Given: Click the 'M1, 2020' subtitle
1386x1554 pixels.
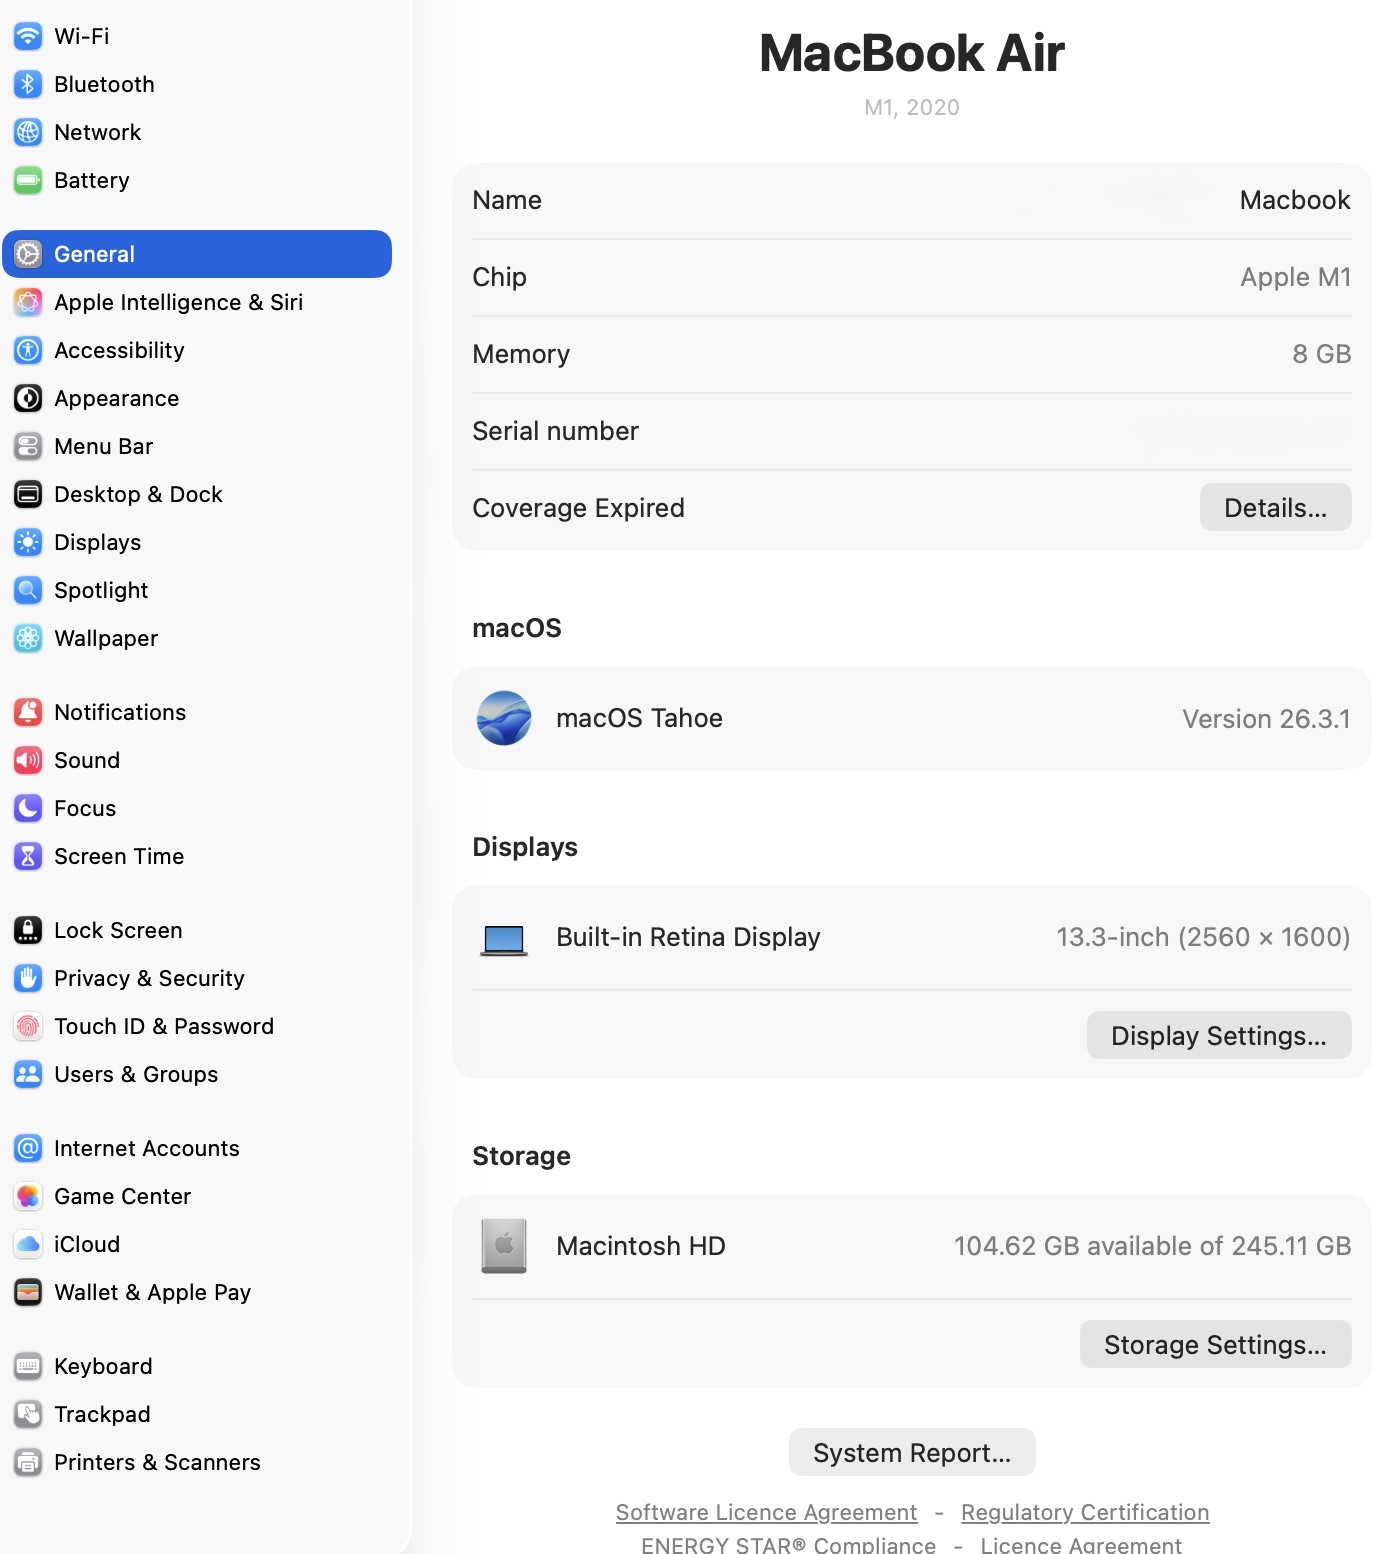Looking at the screenshot, I should [912, 107].
